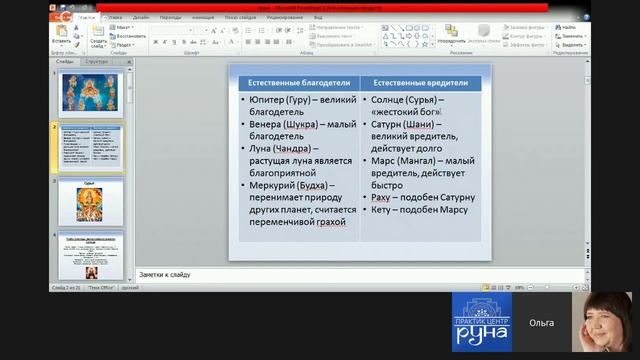Toggle text shadow (S) formatting
The height and width of the screenshot is (360, 640).
184,42
